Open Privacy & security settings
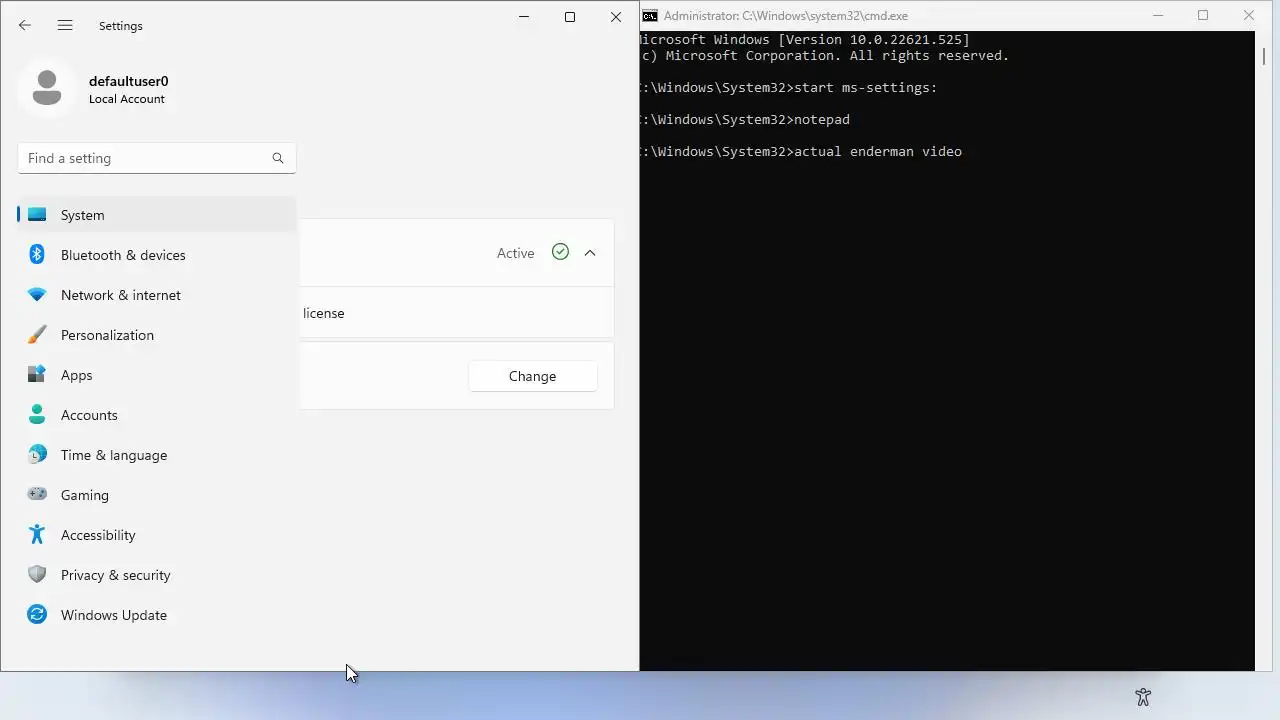 tap(157, 575)
